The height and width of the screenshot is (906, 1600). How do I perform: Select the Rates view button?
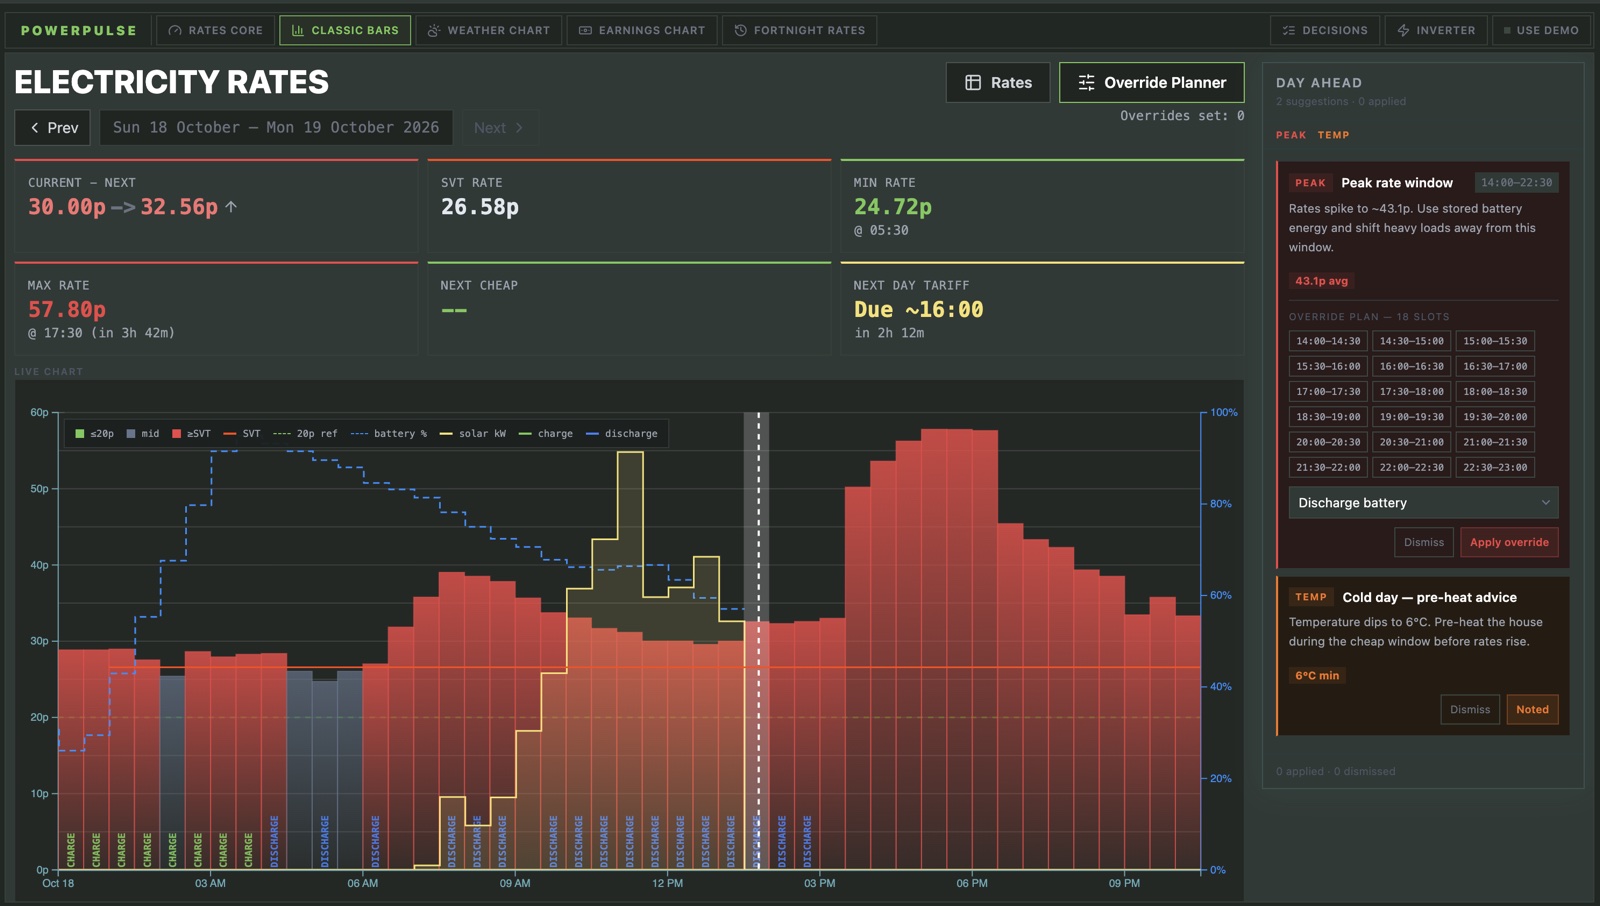coord(998,82)
